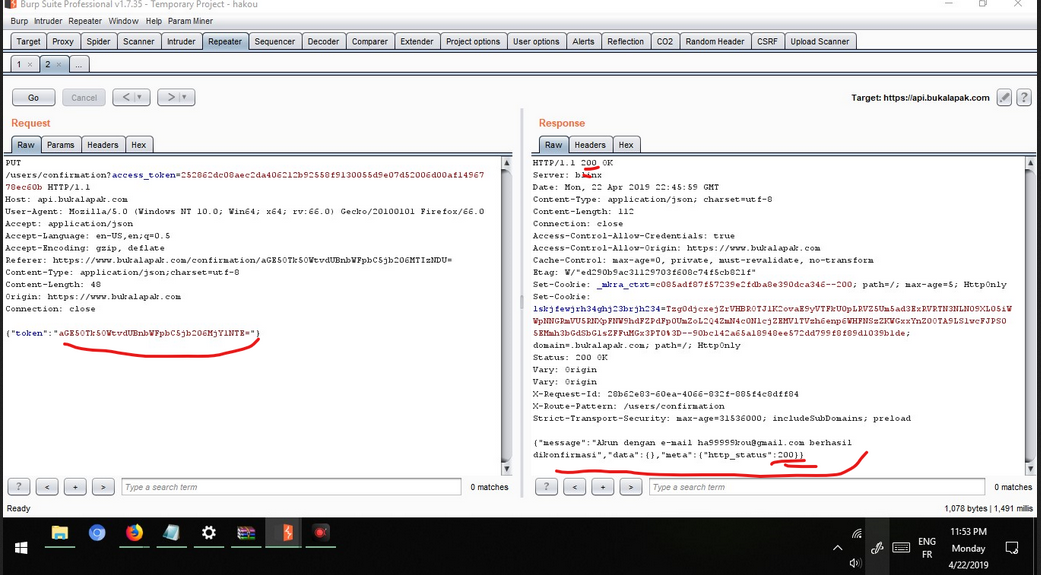Switch to the Scanner tab

[139, 41]
